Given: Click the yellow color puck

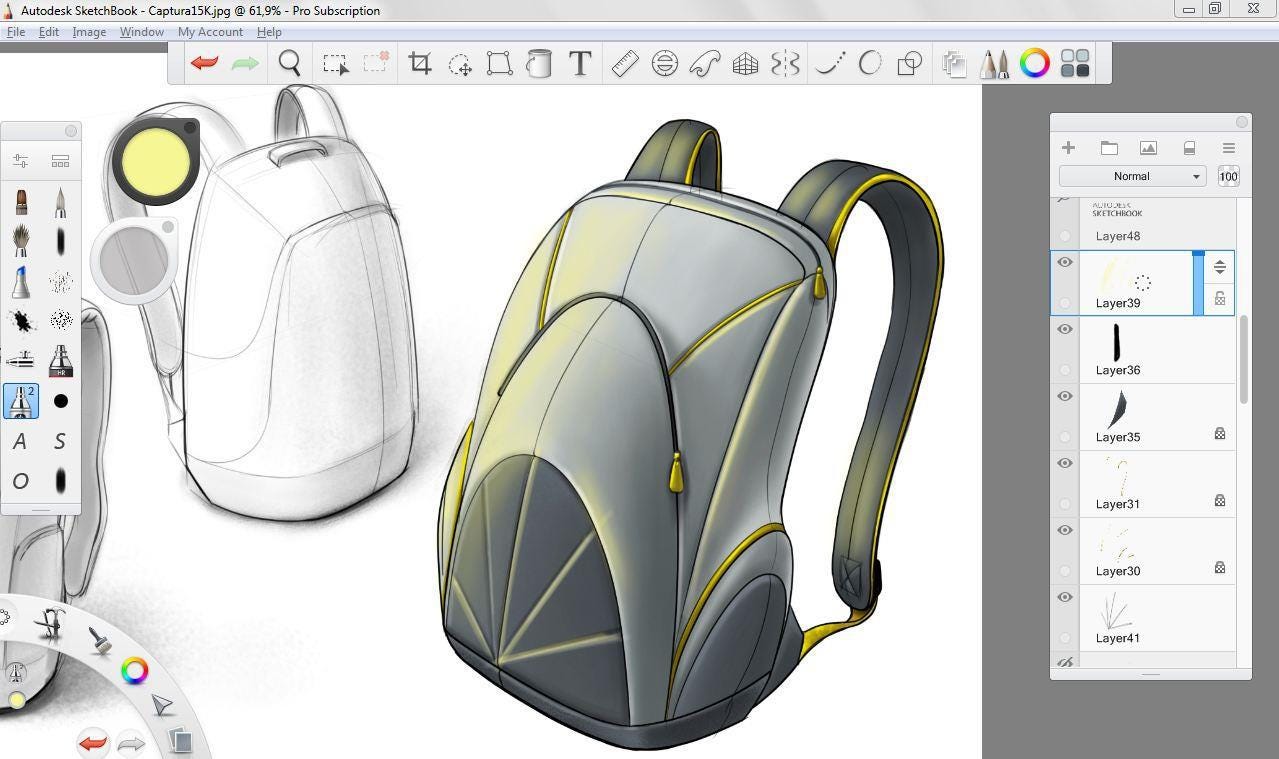Looking at the screenshot, I should [x=155, y=162].
